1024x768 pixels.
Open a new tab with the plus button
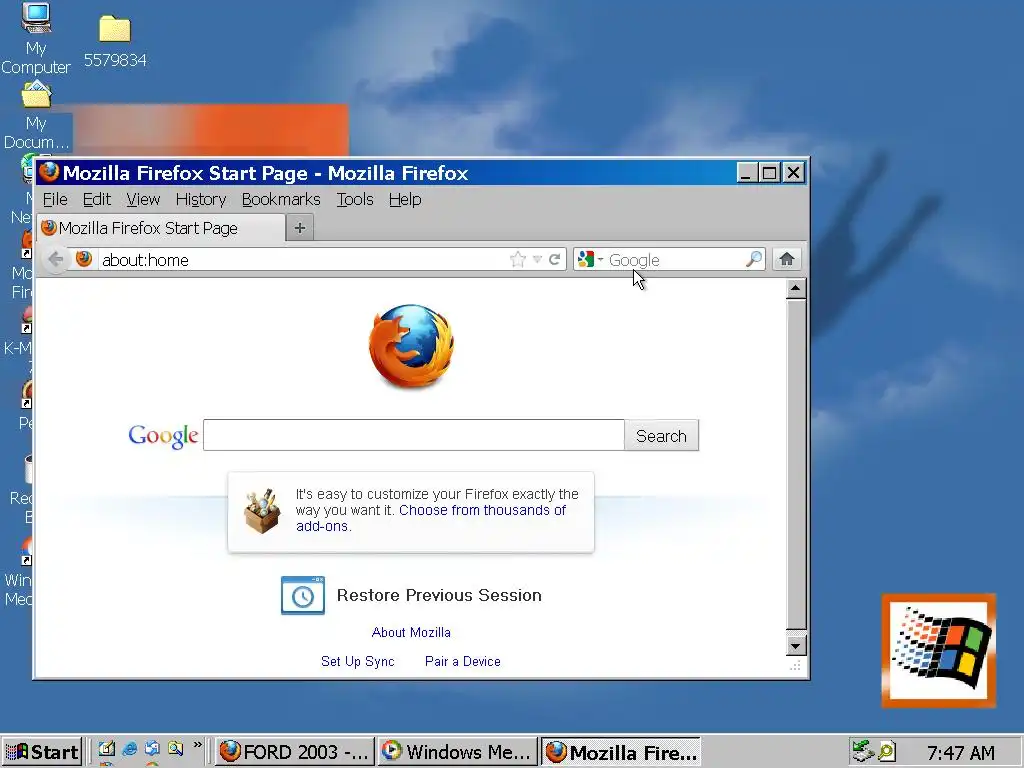pos(300,228)
